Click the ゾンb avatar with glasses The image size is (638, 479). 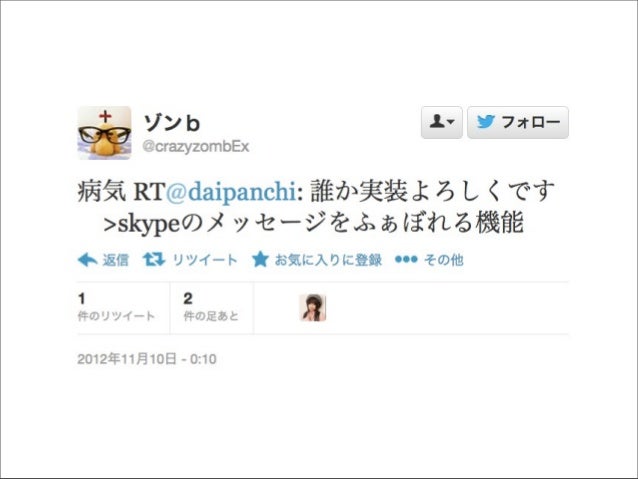105,133
